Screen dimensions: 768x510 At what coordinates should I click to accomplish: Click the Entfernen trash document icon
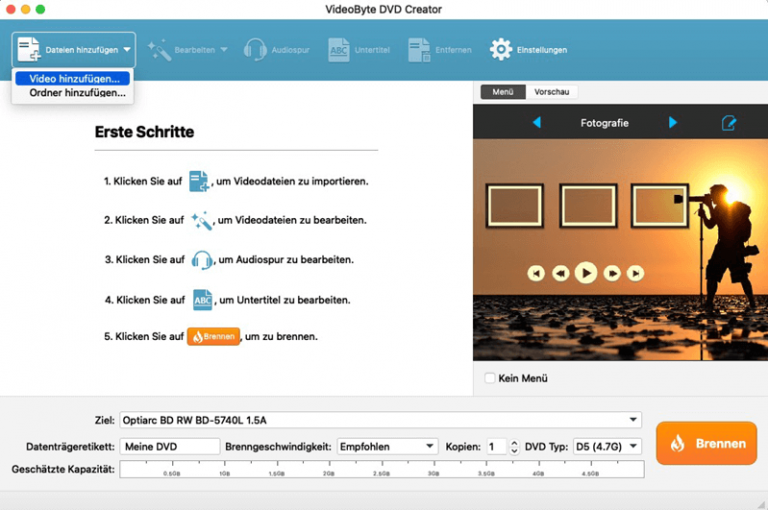click(419, 50)
